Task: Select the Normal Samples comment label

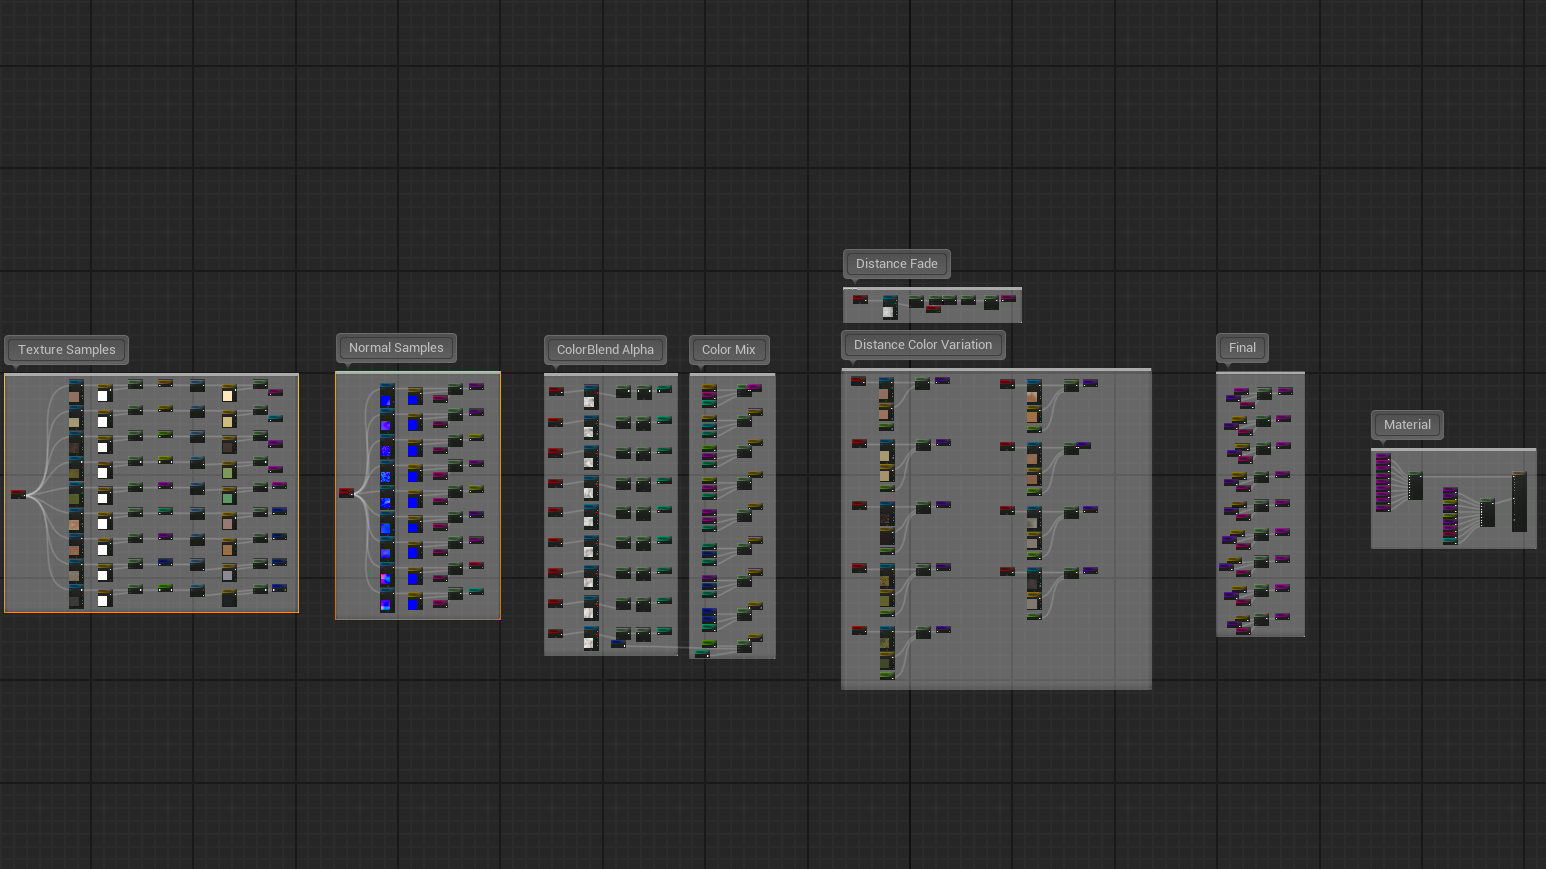Action: pyautogui.click(x=395, y=348)
